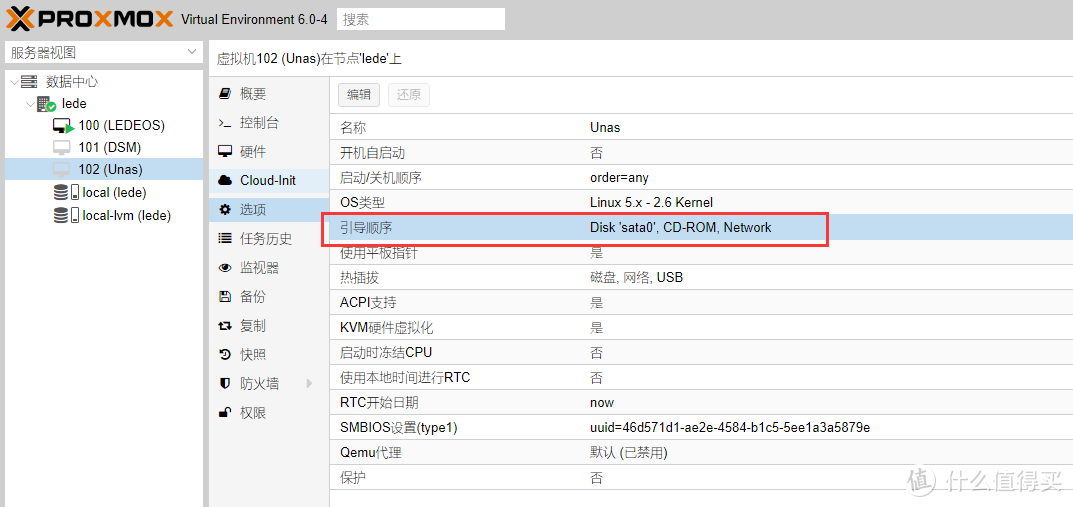Switch to the 硬件 section
Viewport: 1073px width, 507px height.
click(x=253, y=152)
